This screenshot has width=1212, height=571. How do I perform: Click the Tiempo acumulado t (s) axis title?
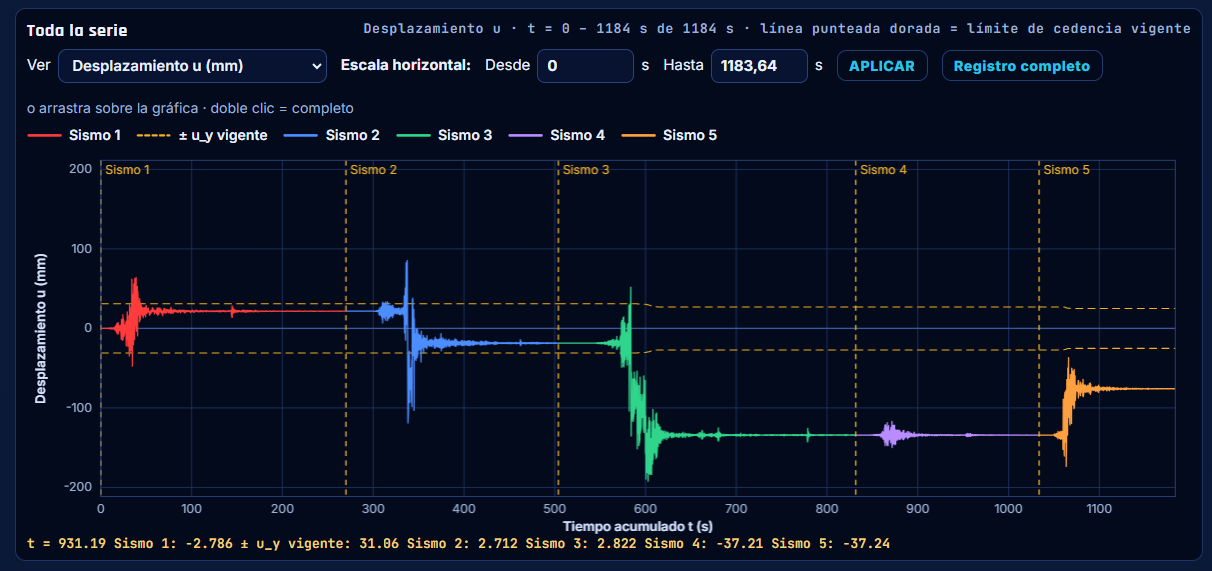click(637, 526)
